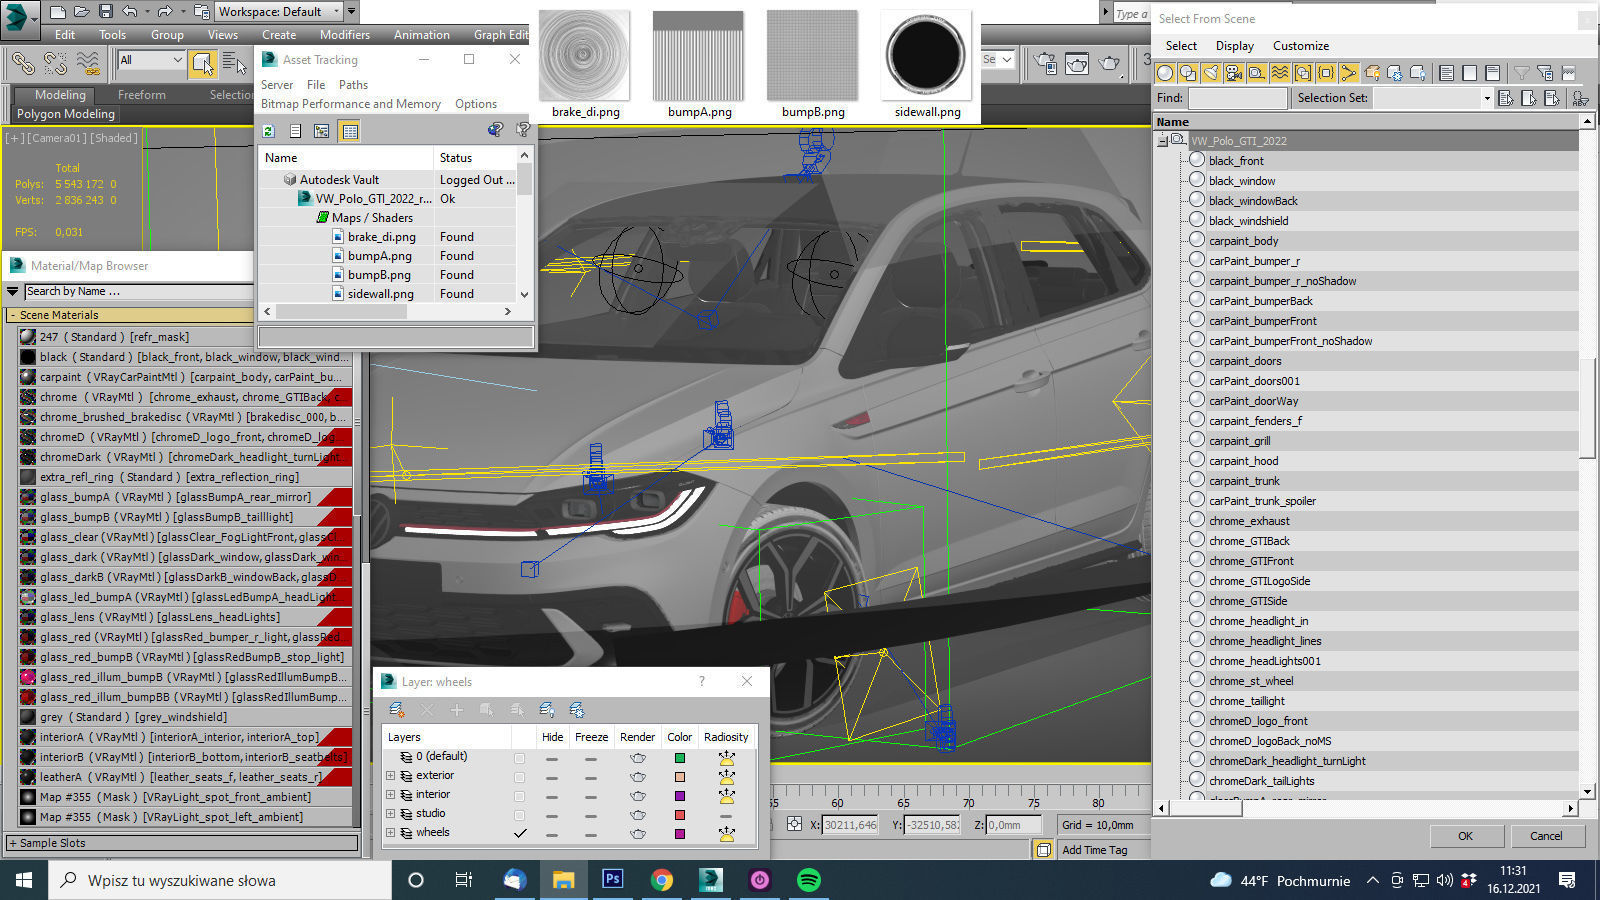
Task: Toggle Render teapot for the interior layer
Action: pyautogui.click(x=637, y=796)
